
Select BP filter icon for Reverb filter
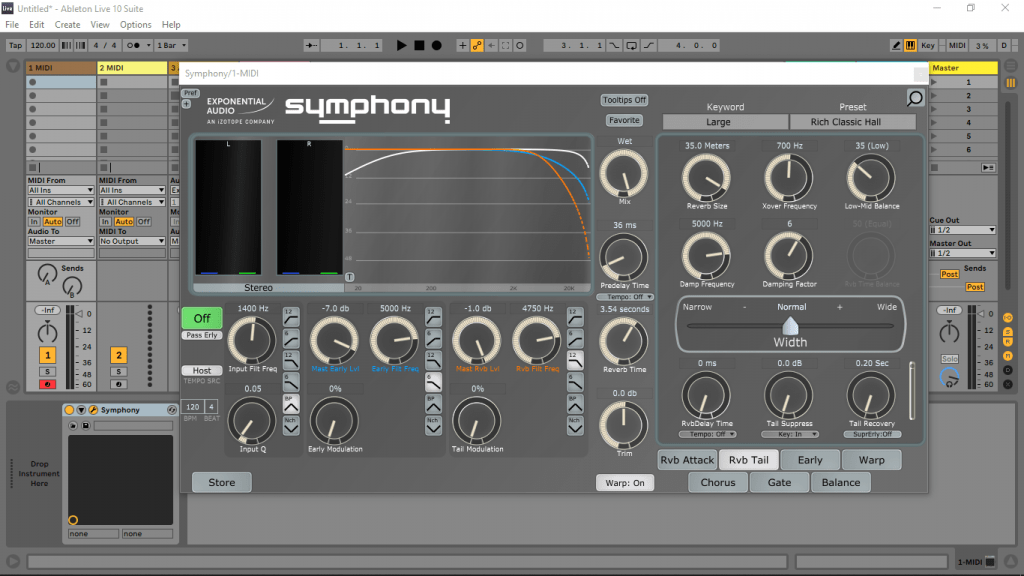[x=575, y=404]
